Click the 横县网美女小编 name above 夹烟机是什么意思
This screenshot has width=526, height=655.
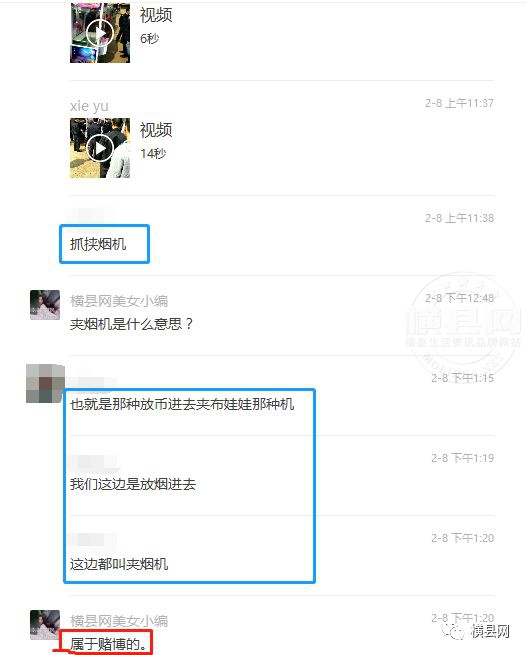pyautogui.click(x=119, y=301)
